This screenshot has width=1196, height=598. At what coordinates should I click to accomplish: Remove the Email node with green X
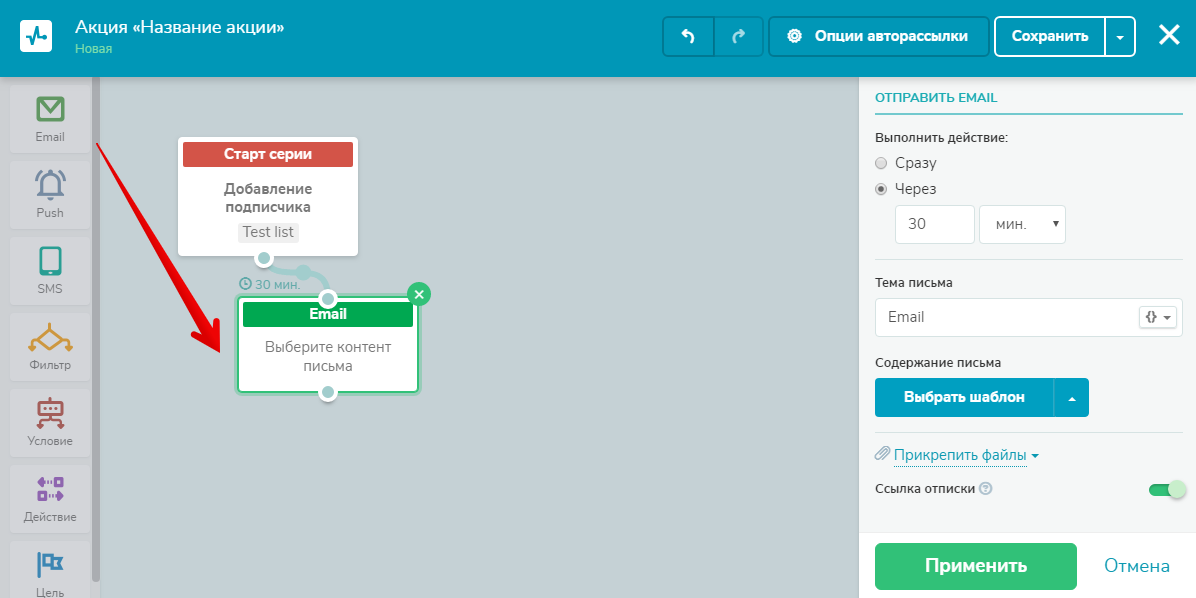tap(419, 294)
